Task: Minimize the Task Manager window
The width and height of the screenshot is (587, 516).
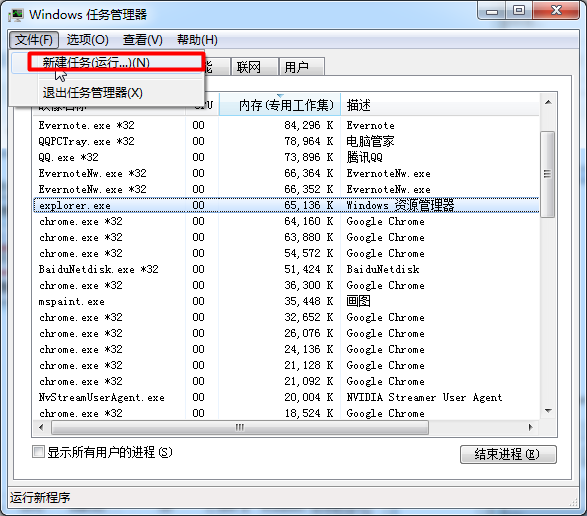Action: click(x=492, y=10)
